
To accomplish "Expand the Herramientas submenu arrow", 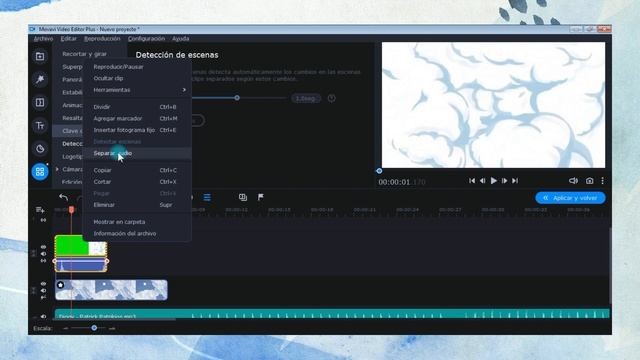I will point(184,90).
